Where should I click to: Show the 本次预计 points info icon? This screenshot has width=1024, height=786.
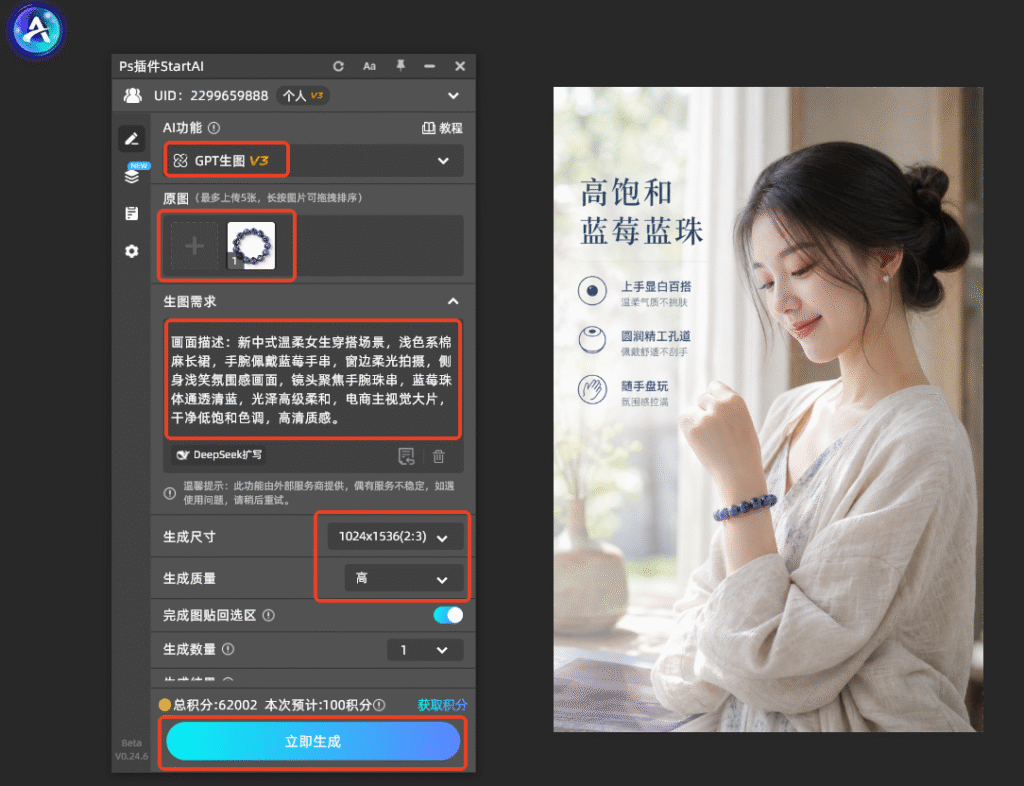[x=379, y=705]
